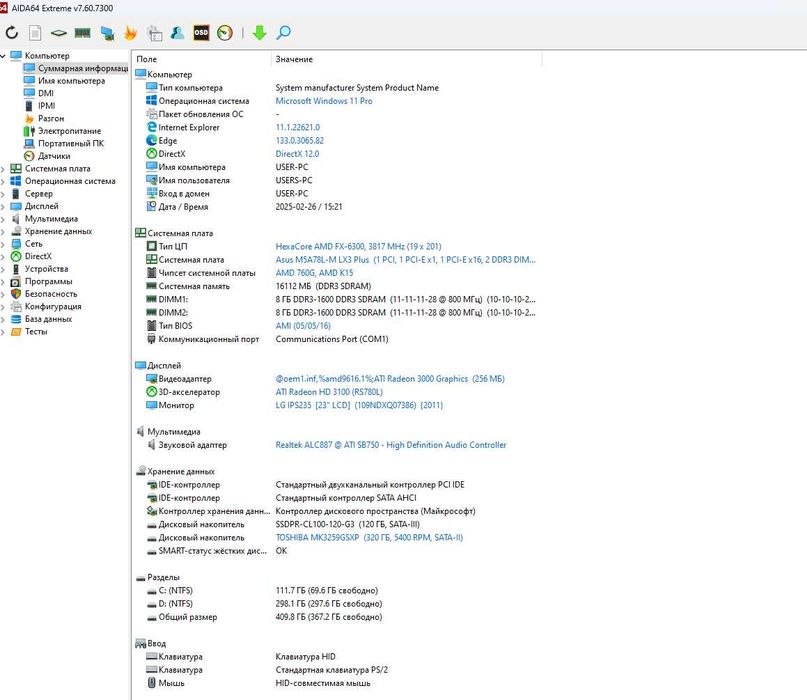Open the Edge version 133.0.3065.82 link
This screenshot has height=700, width=807.
[300, 141]
